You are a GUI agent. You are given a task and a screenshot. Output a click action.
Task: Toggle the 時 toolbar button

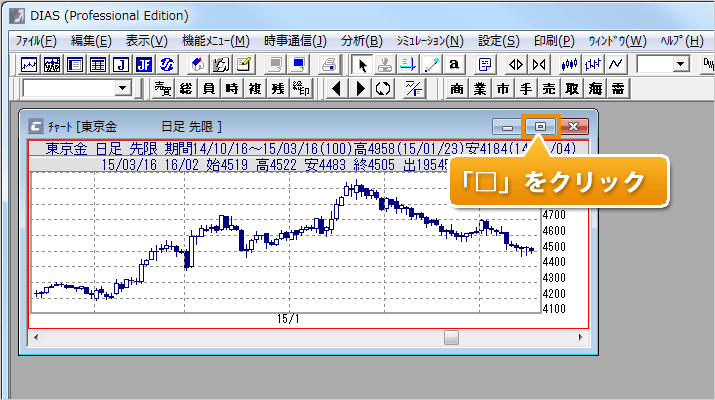[231, 89]
